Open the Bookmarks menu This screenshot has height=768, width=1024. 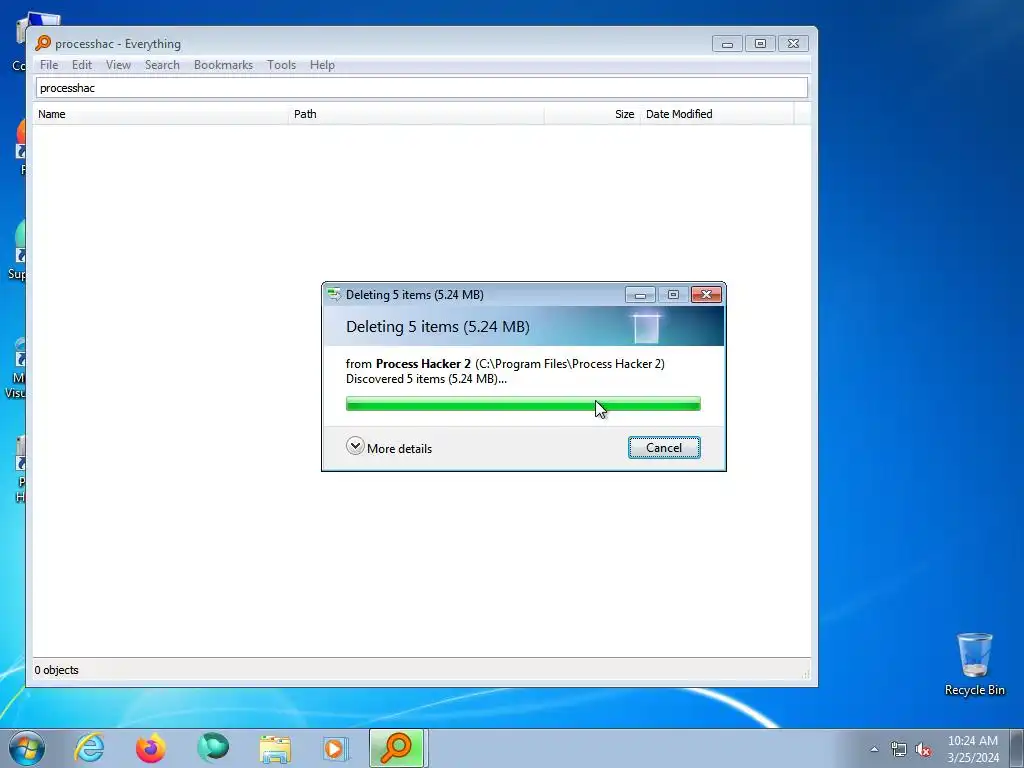(x=223, y=65)
